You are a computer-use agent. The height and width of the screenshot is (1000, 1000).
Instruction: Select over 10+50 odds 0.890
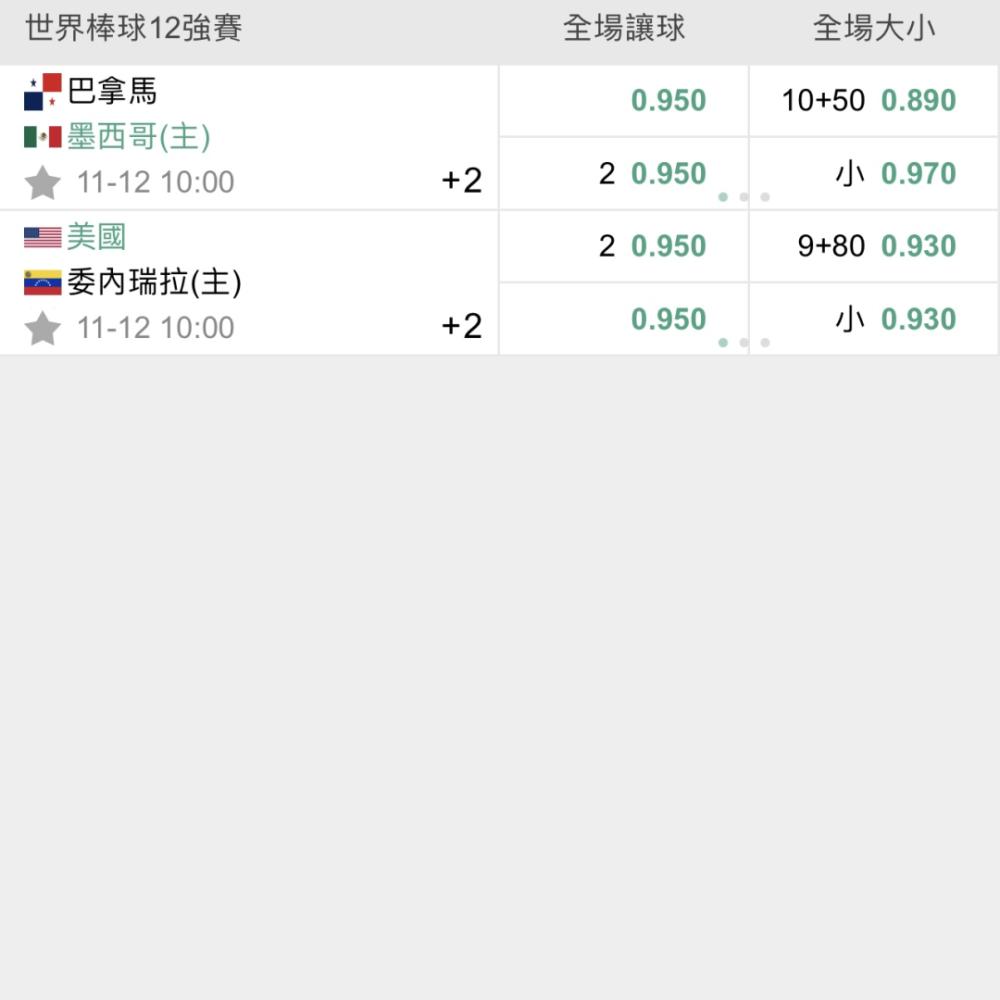pos(873,100)
